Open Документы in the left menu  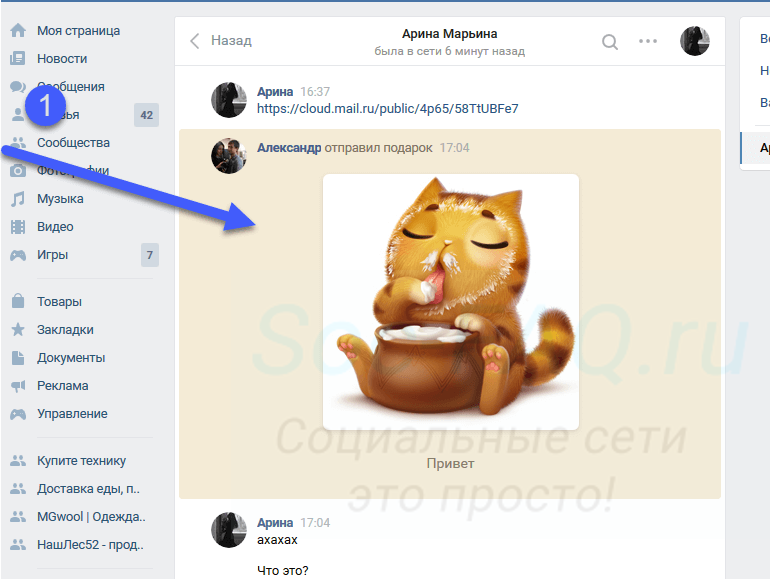coord(71,358)
